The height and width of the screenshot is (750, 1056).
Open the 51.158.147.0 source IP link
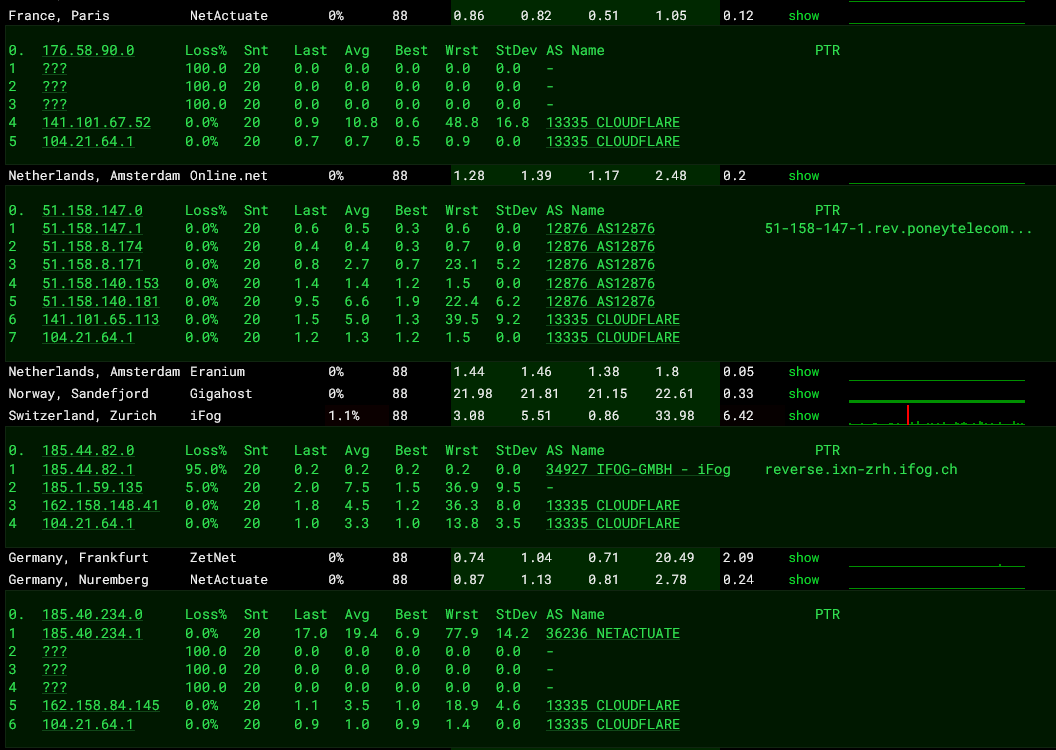92,211
